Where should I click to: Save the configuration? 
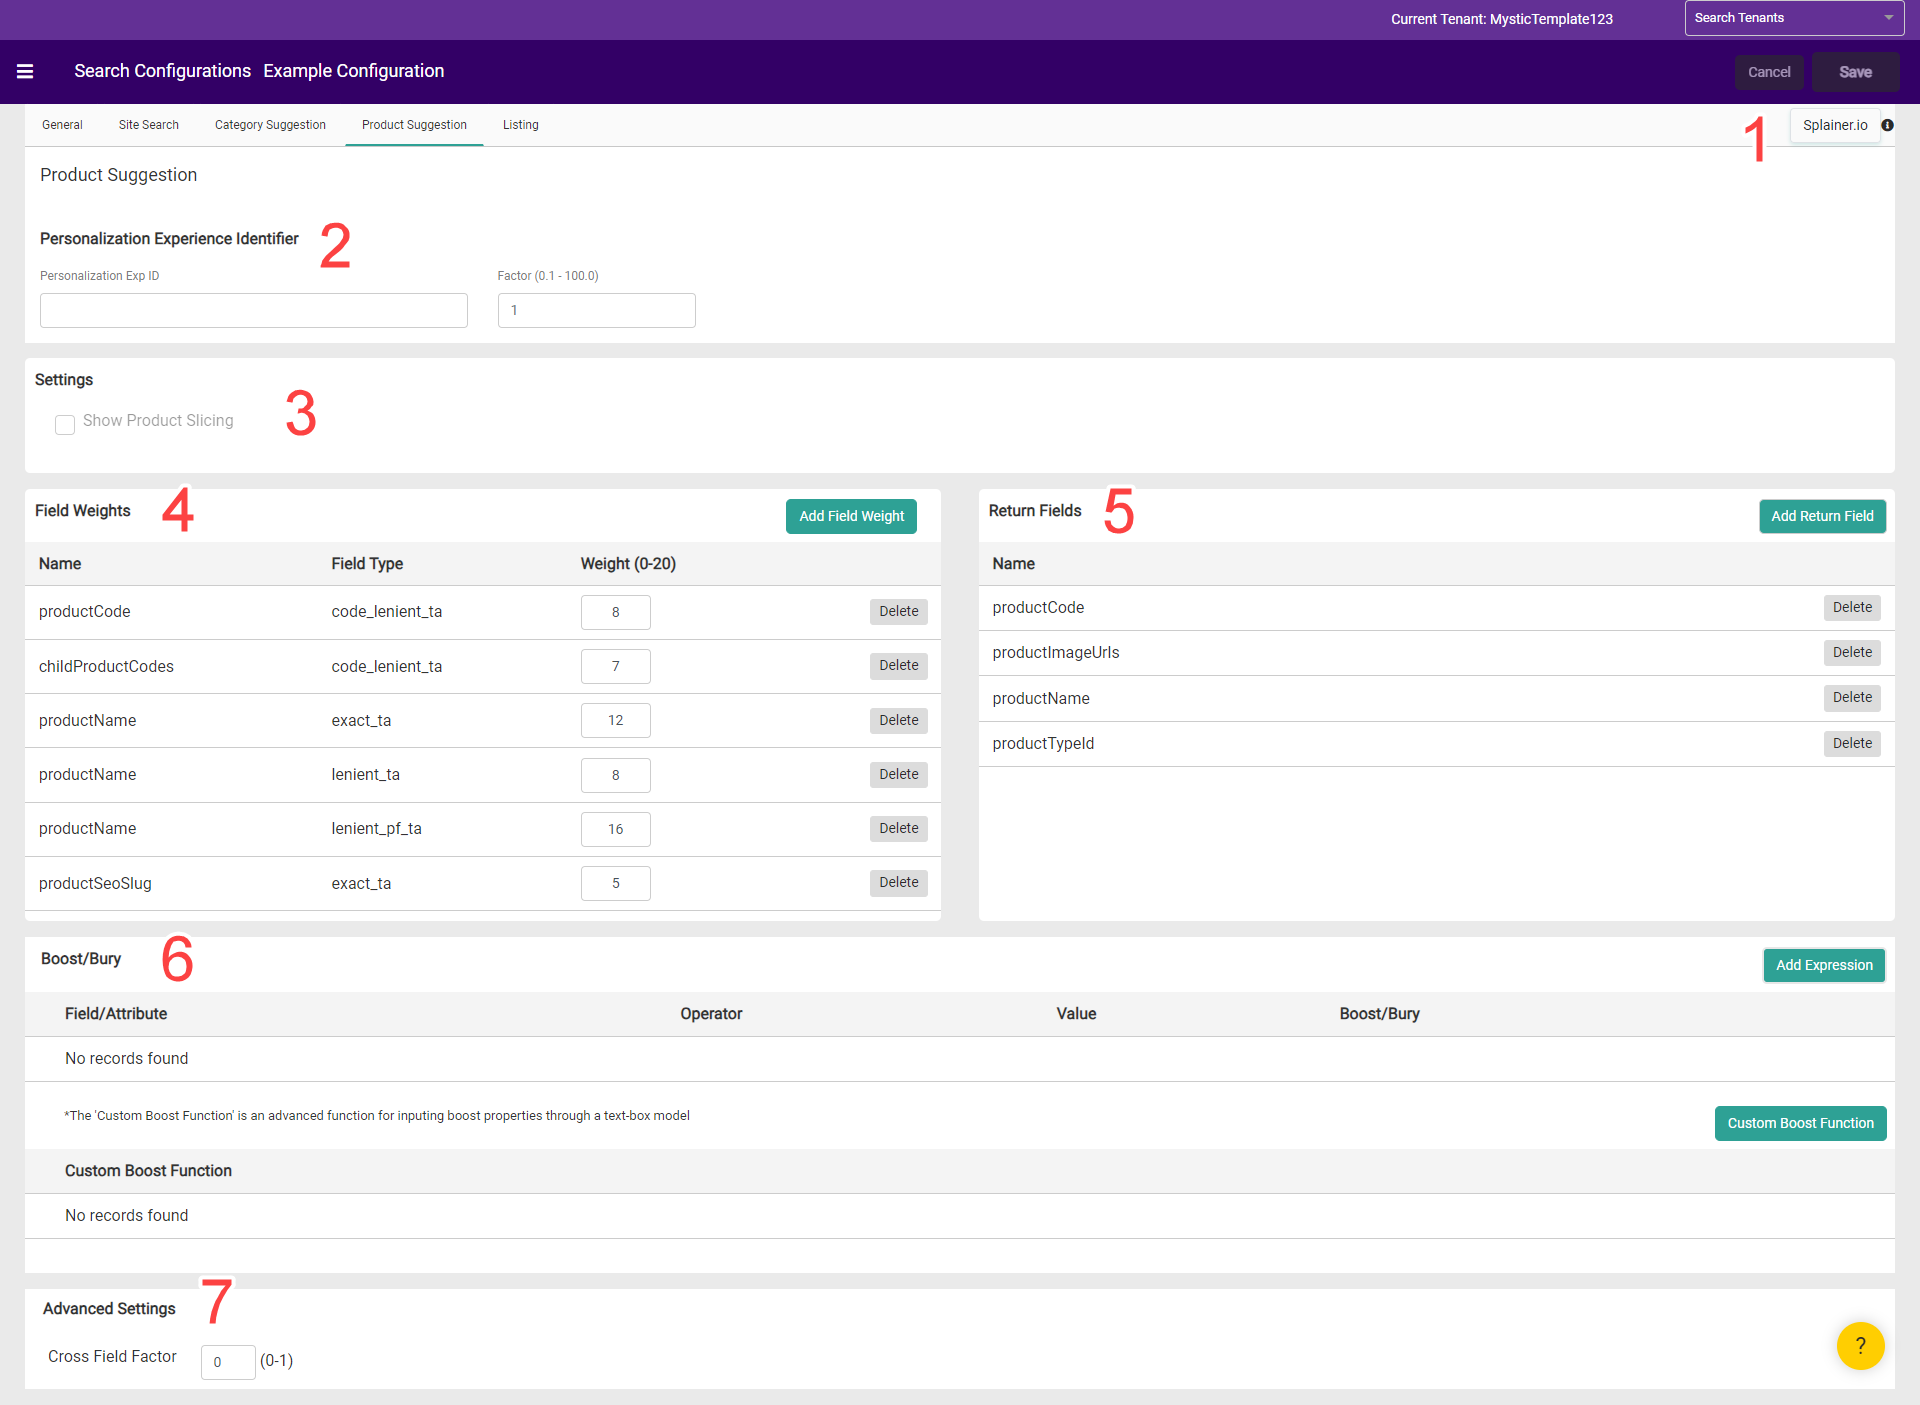(1855, 71)
